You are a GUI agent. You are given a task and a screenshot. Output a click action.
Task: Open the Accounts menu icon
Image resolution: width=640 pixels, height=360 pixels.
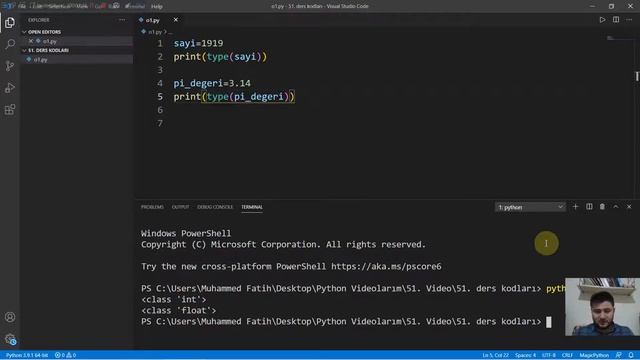[x=10, y=317]
